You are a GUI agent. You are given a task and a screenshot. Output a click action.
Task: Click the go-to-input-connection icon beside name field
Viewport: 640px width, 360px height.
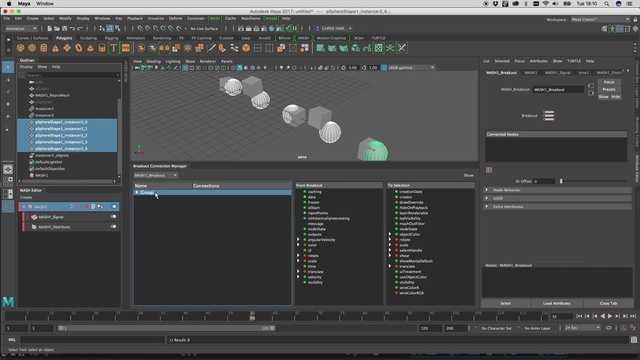tap(591, 85)
